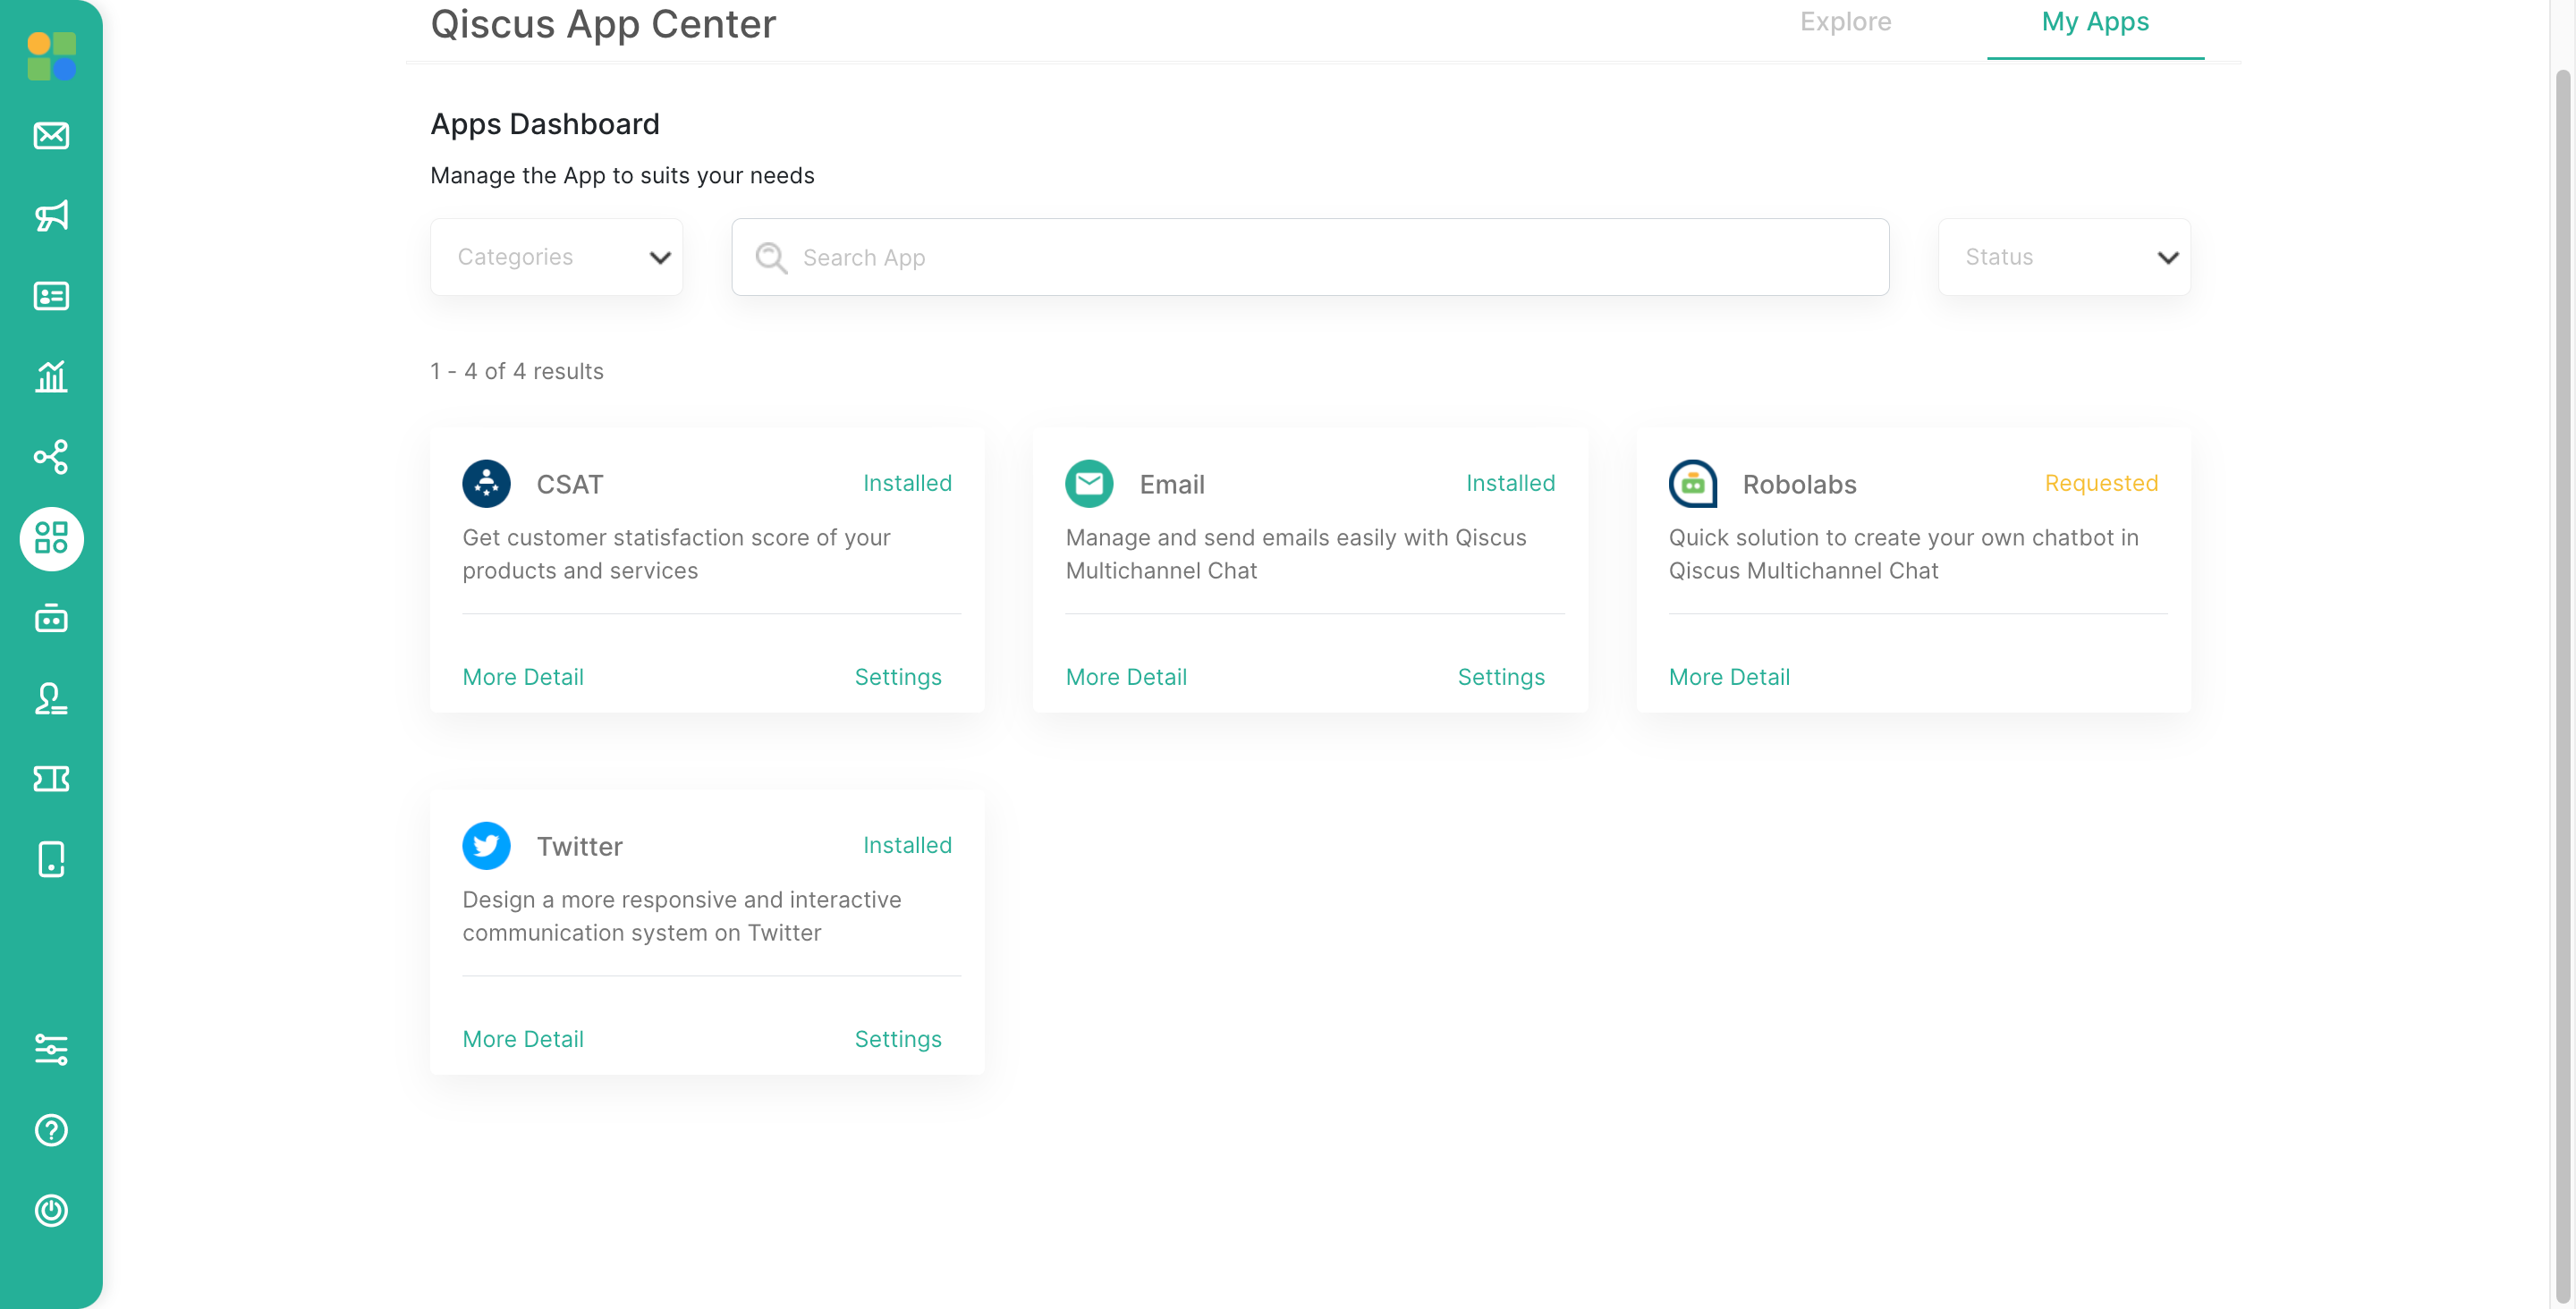Click the CSAT card title
The width and height of the screenshot is (2576, 1309).
tap(570, 484)
